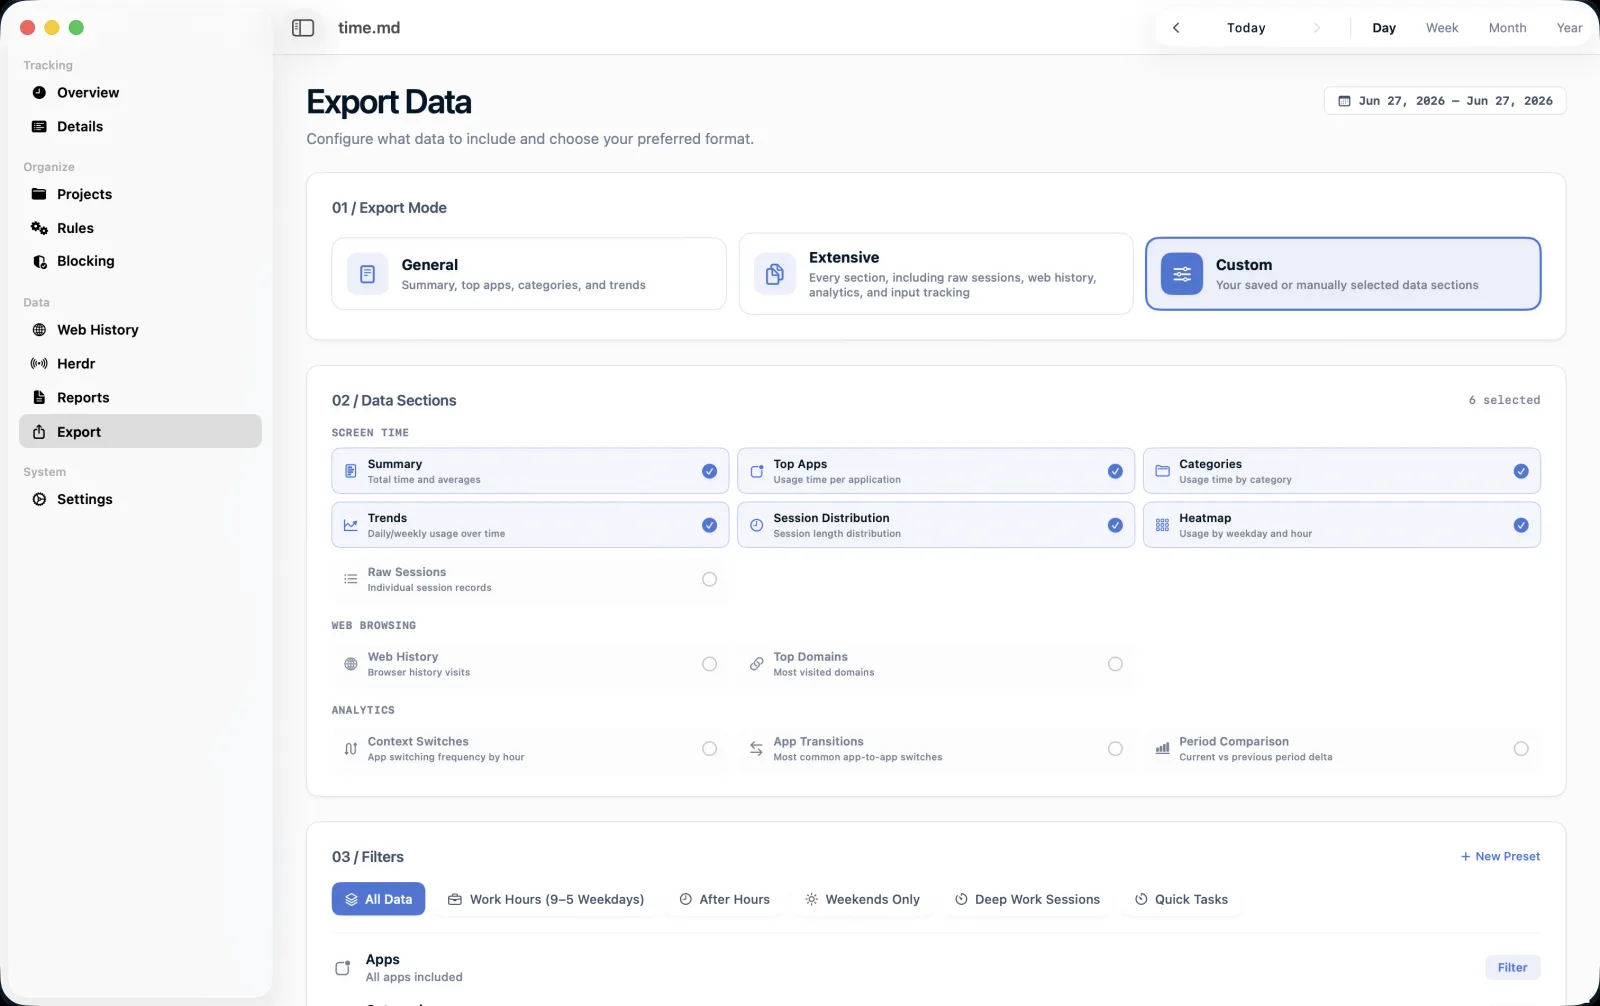Click the Categories folder icon
The image size is (1600, 1006).
point(1162,471)
